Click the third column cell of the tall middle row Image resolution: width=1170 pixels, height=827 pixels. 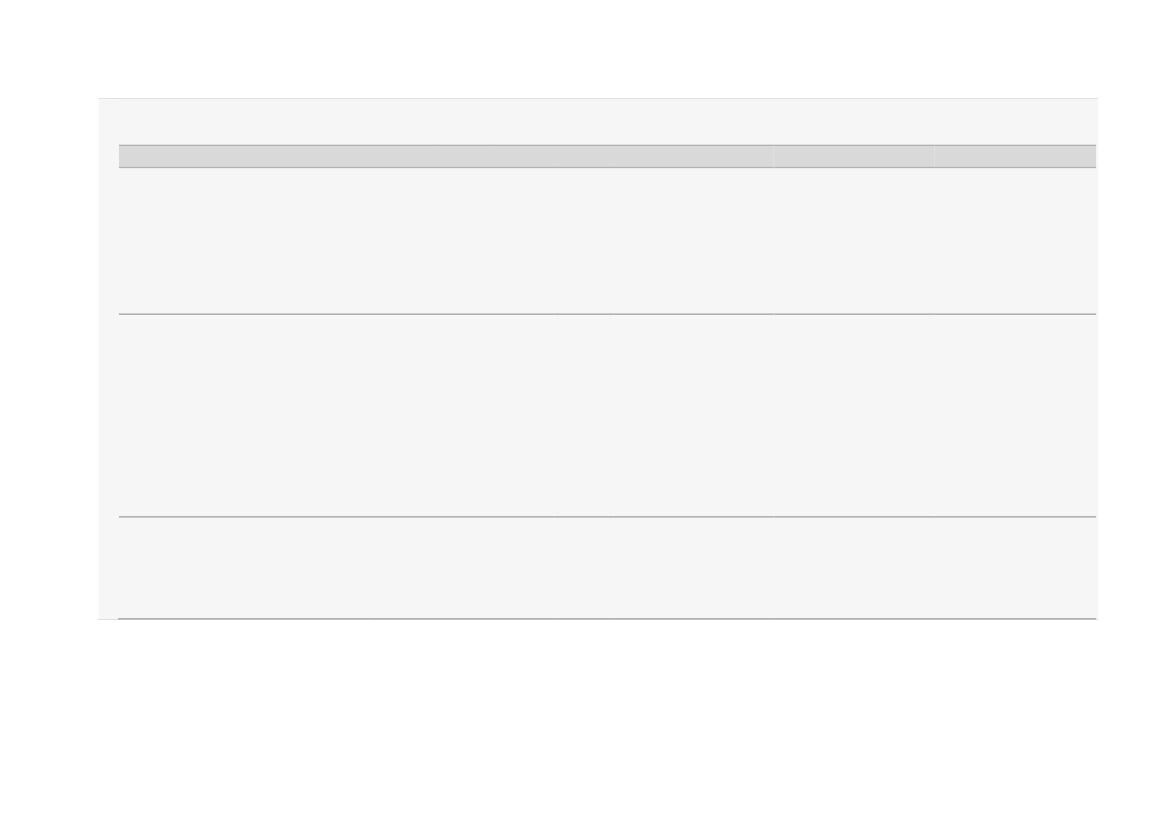(692, 416)
